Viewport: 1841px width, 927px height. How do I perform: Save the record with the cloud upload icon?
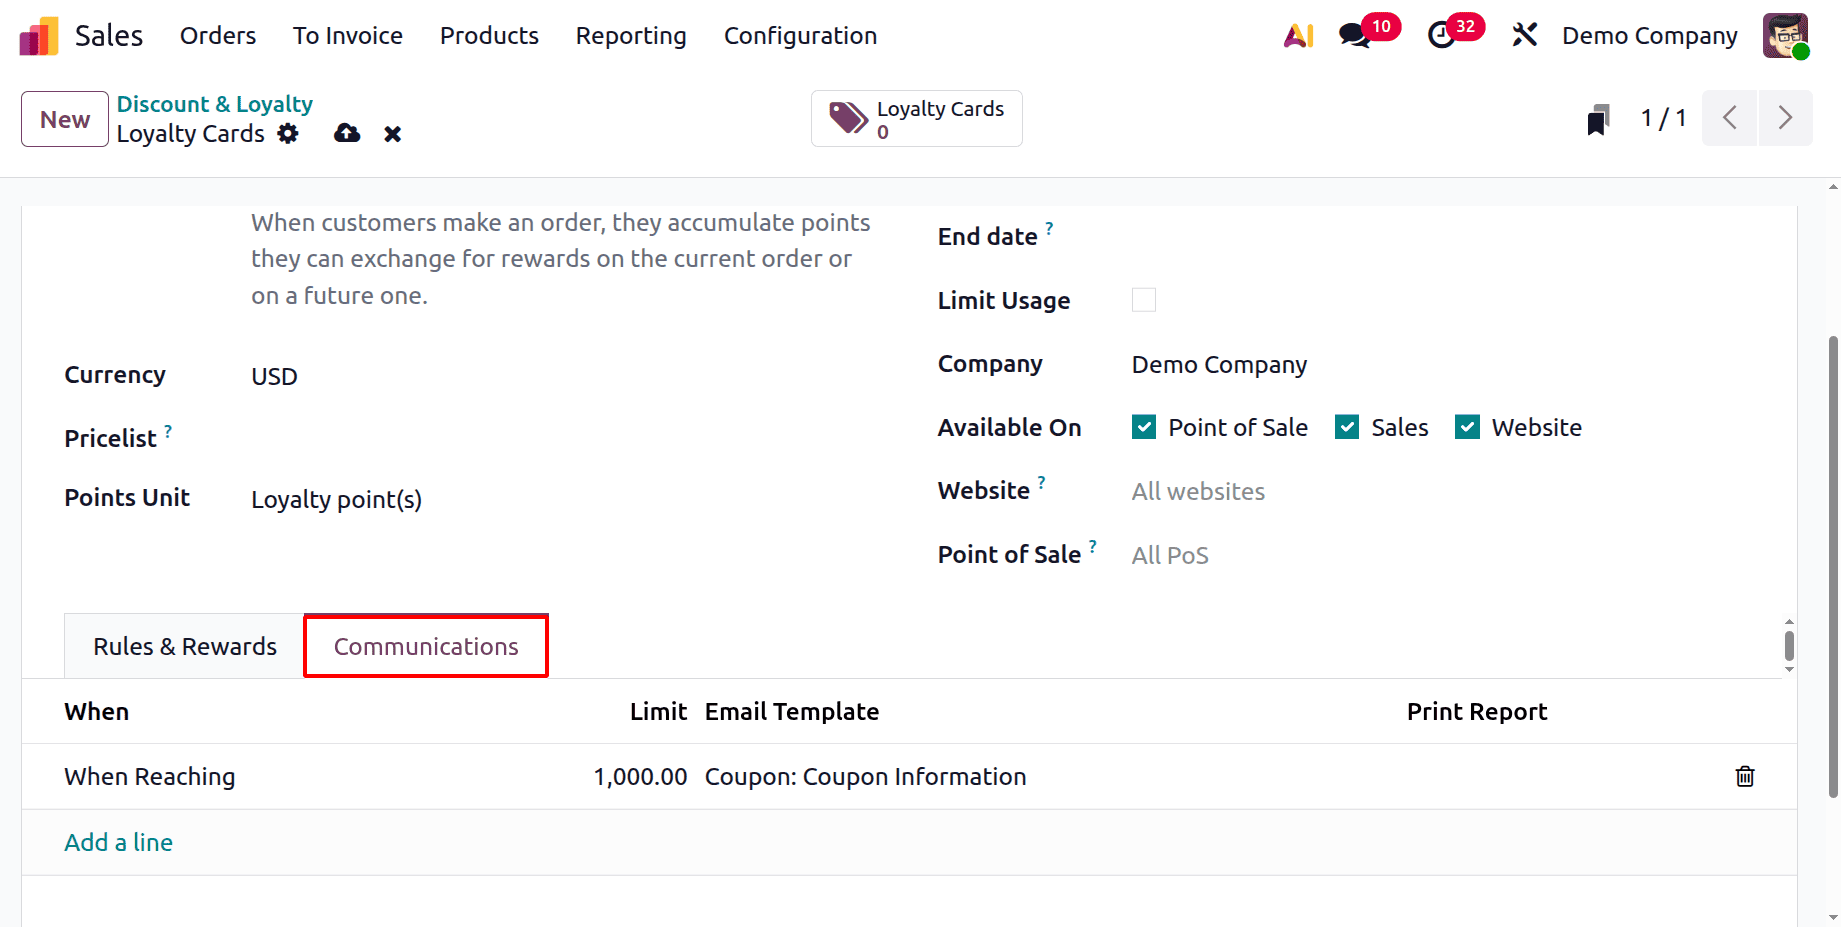pos(346,133)
